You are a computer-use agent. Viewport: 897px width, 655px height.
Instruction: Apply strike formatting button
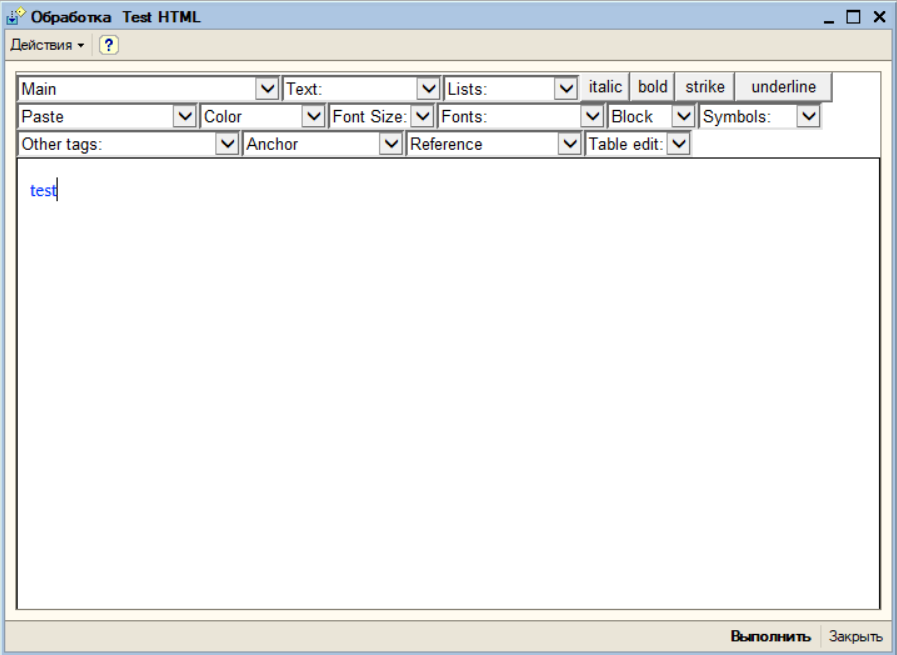pos(705,87)
